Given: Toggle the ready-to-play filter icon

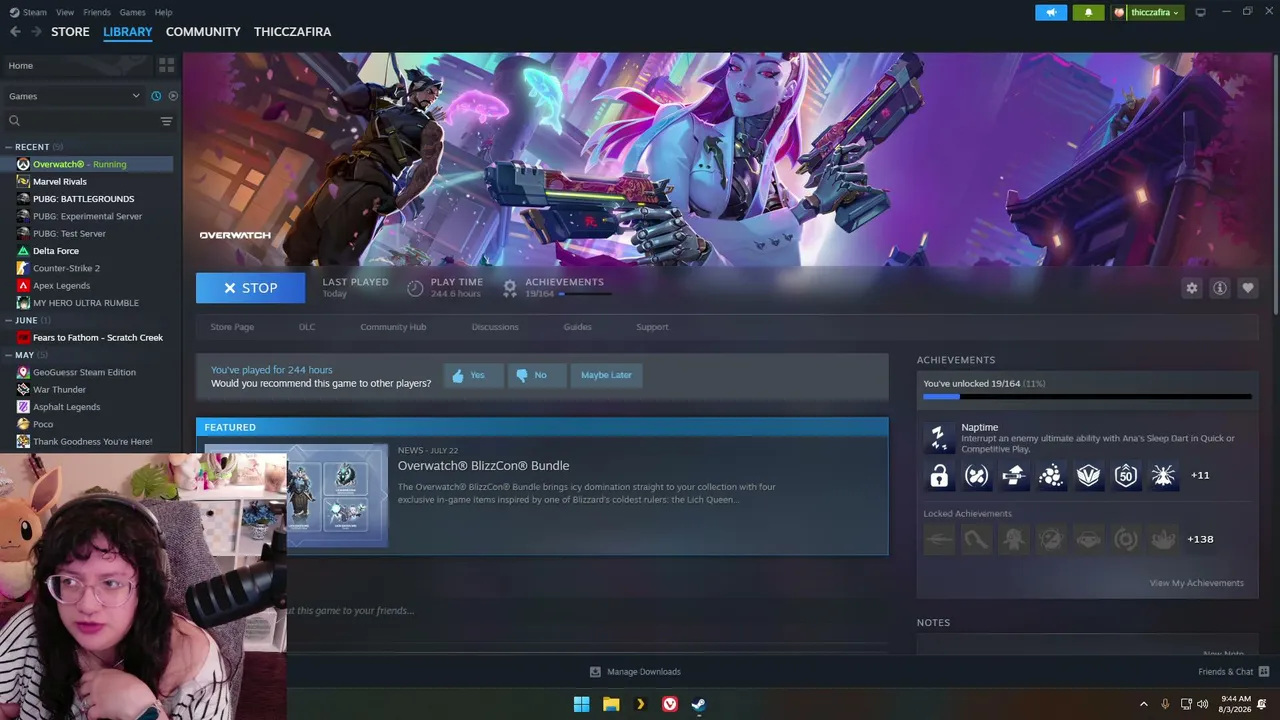Looking at the screenshot, I should click(173, 96).
